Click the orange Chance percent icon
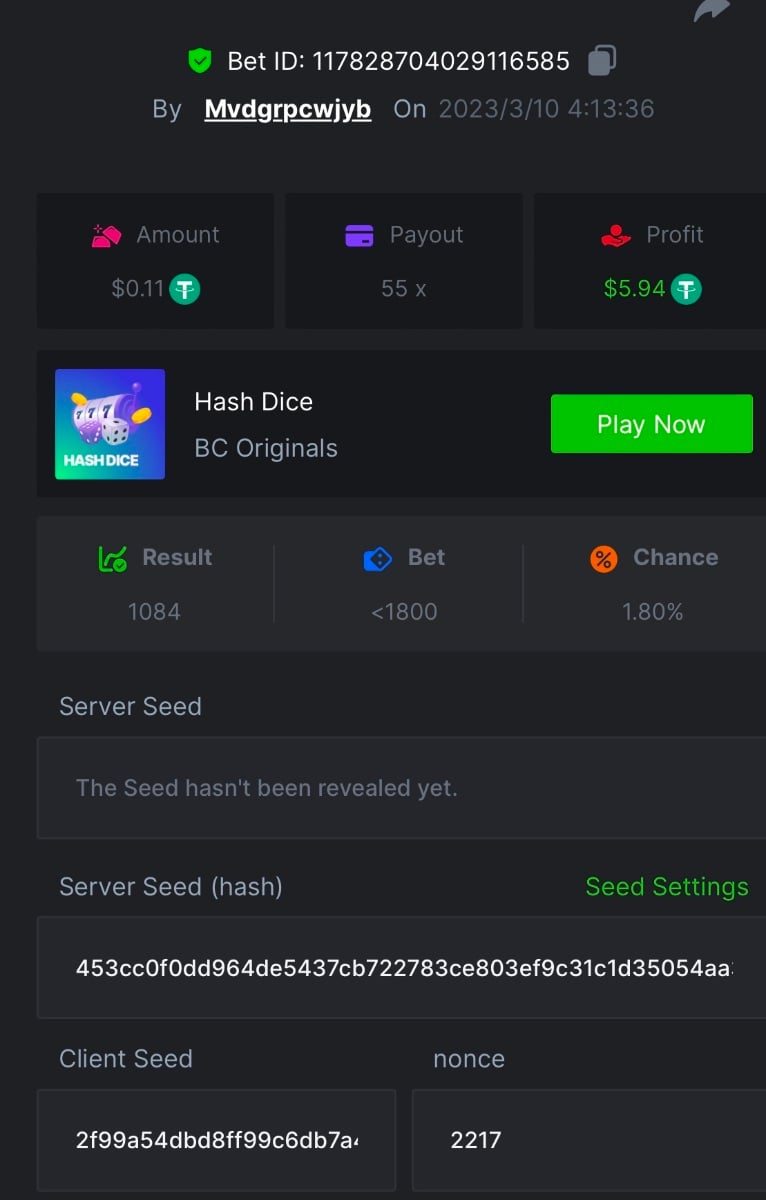The width and height of the screenshot is (766, 1200). (604, 558)
